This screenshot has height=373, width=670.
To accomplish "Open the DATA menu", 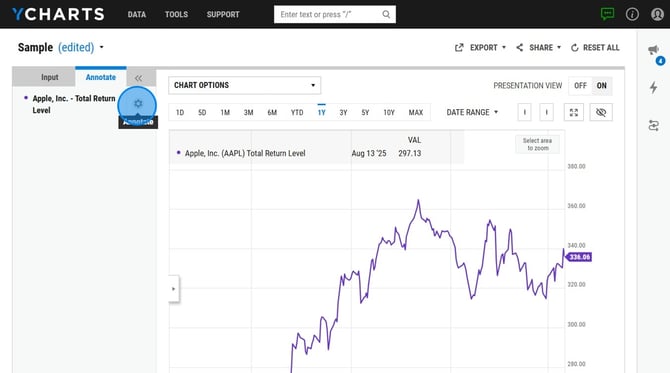I will coord(136,15).
